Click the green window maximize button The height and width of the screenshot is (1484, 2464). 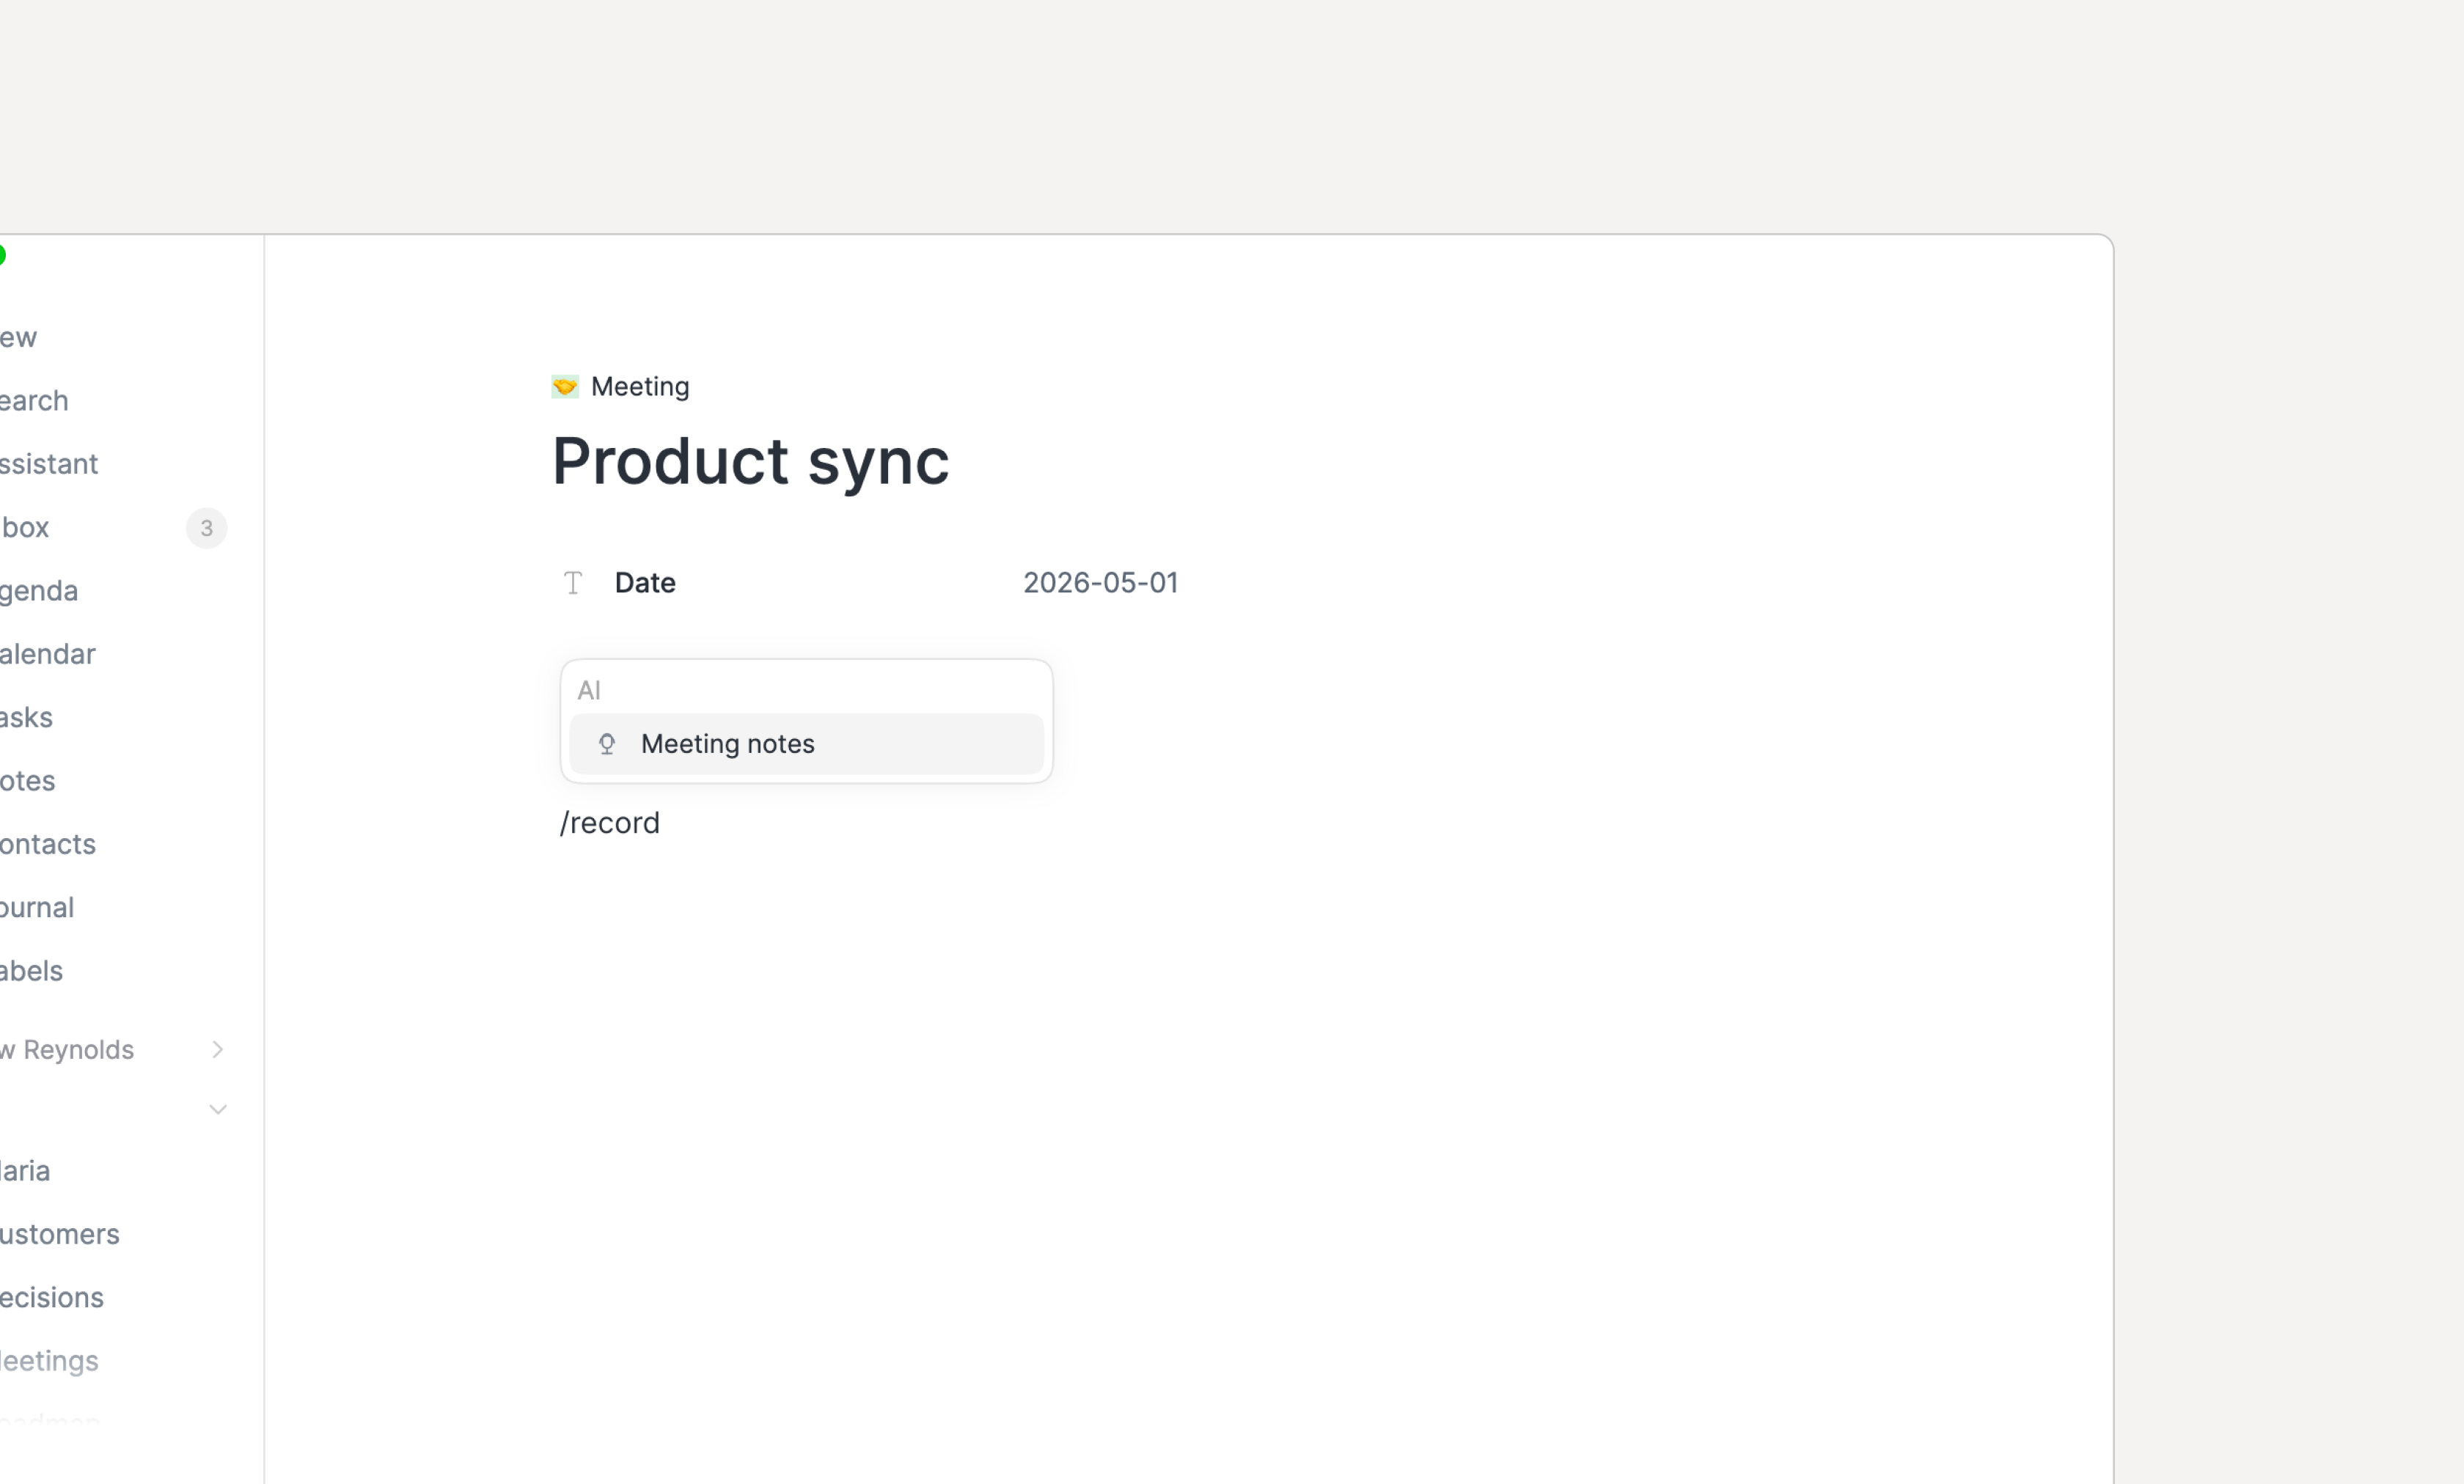click(1, 256)
